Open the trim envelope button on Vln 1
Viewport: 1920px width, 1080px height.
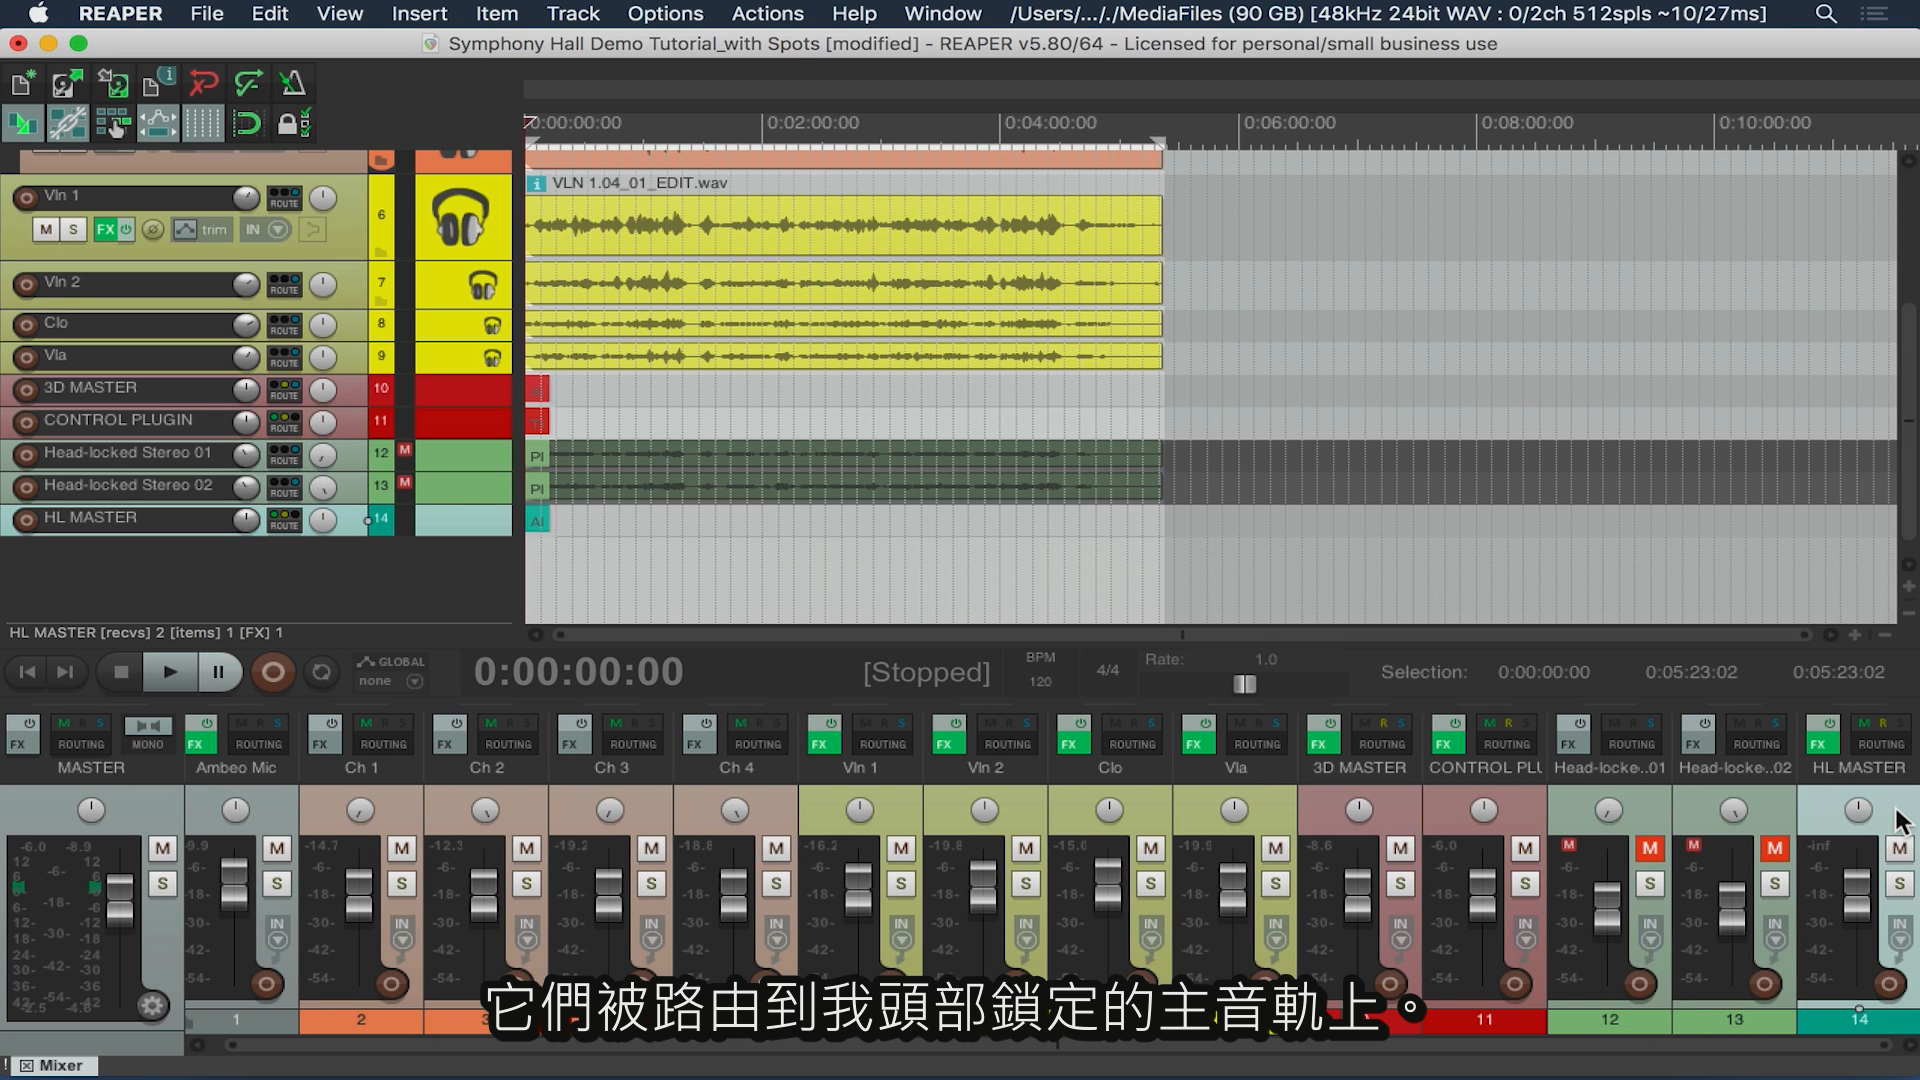tap(202, 230)
